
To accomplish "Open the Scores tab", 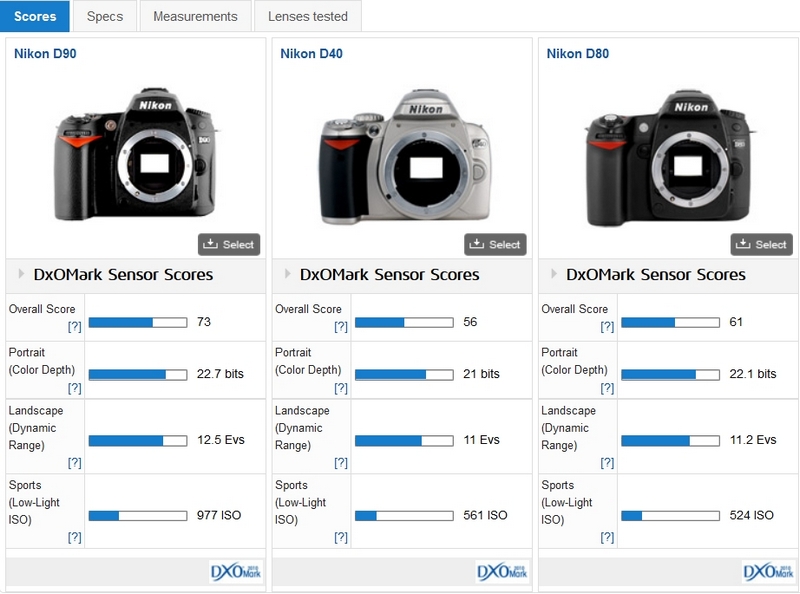I will click(35, 16).
